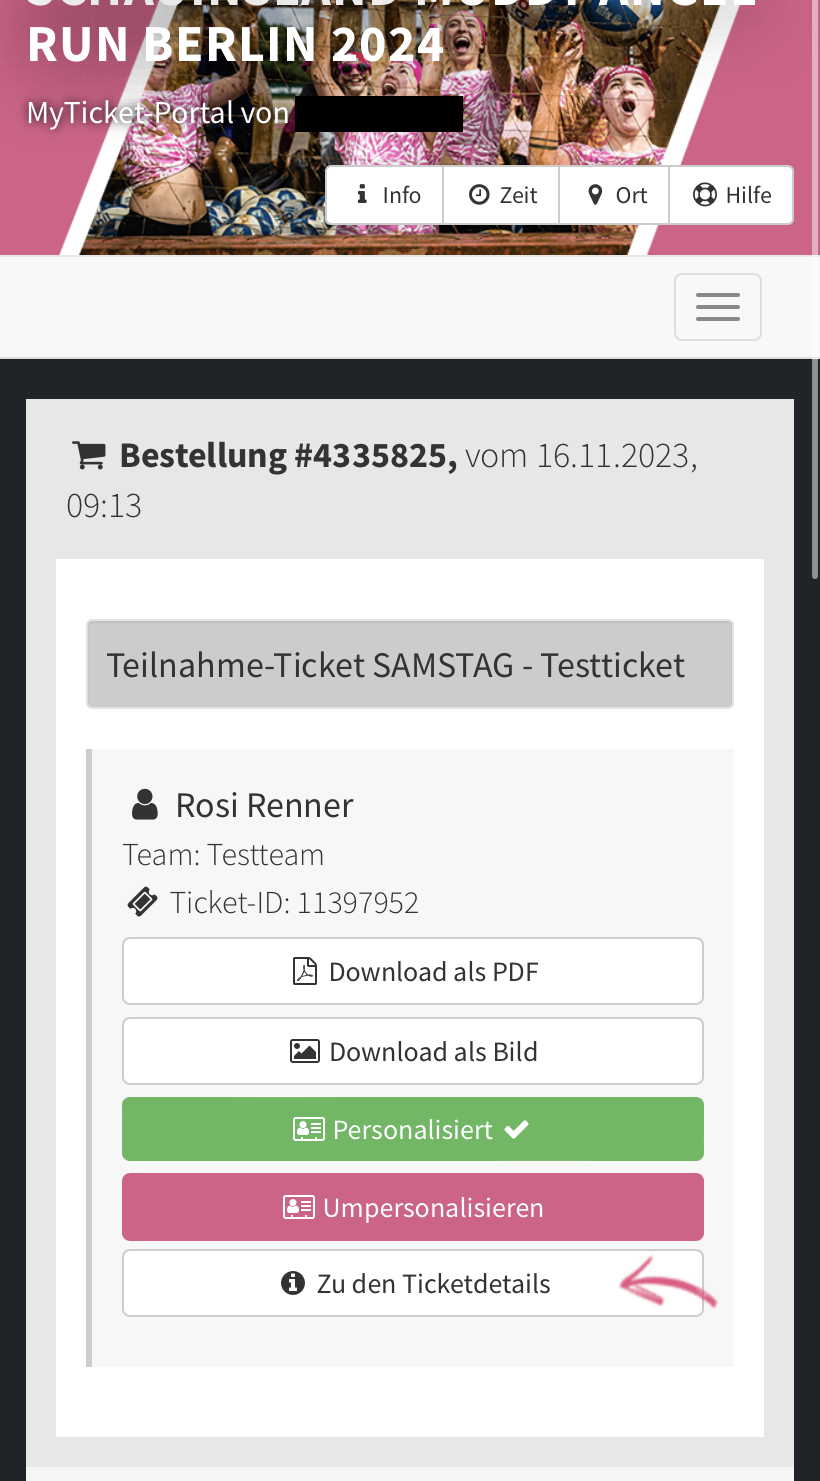Viewport: 820px width, 1481px height.
Task: Click the Download als PDF button
Action: (413, 970)
